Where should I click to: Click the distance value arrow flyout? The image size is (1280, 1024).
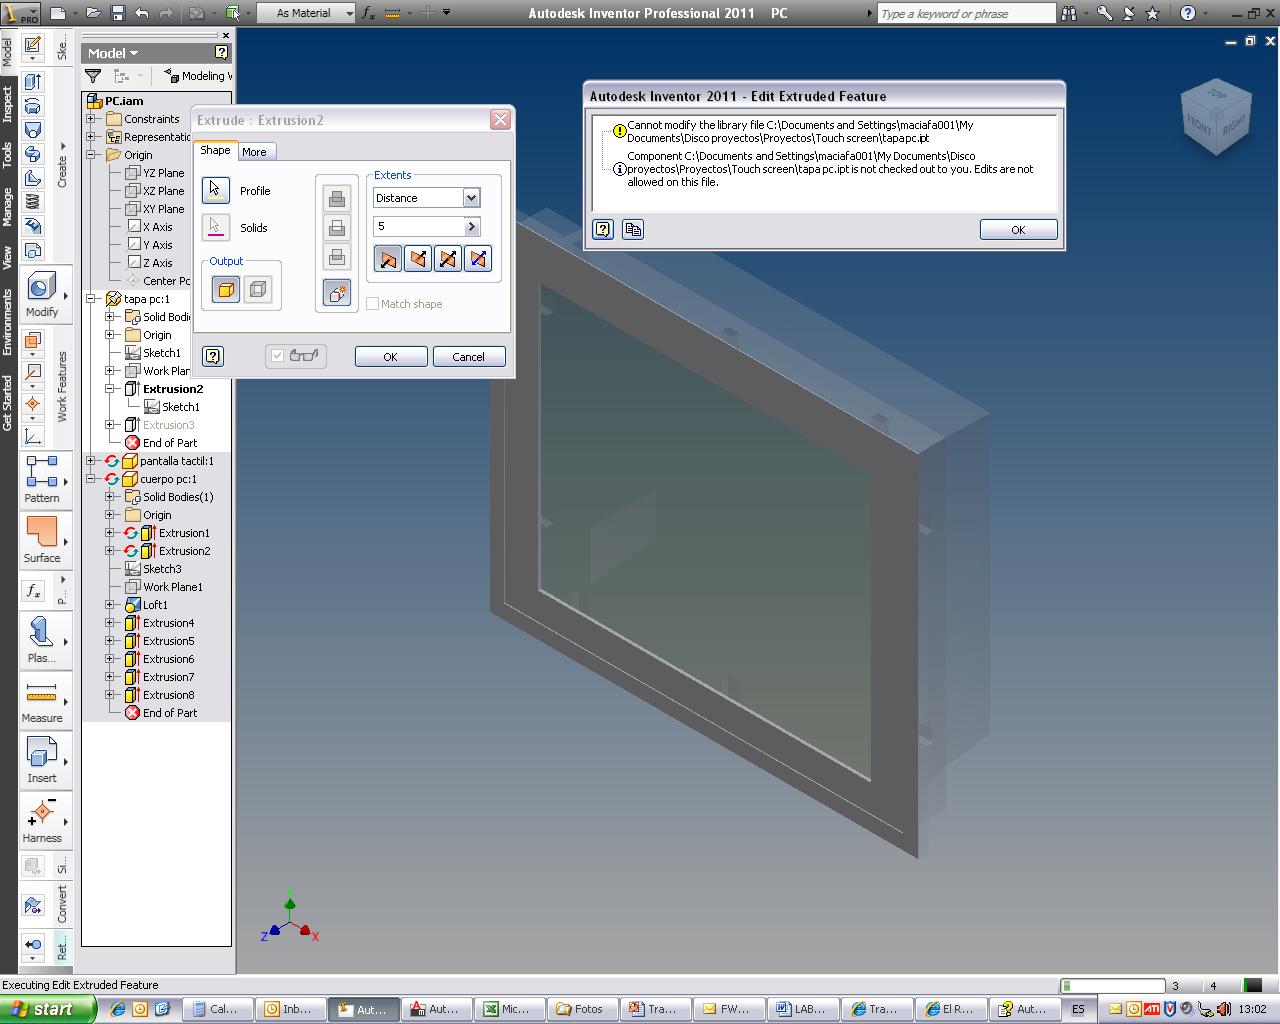pos(472,227)
